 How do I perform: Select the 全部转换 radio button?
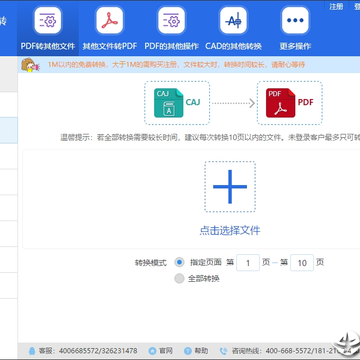coord(179,279)
